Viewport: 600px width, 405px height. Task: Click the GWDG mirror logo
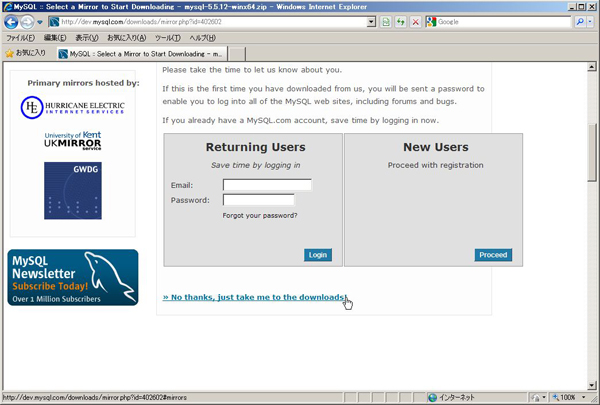click(x=73, y=191)
